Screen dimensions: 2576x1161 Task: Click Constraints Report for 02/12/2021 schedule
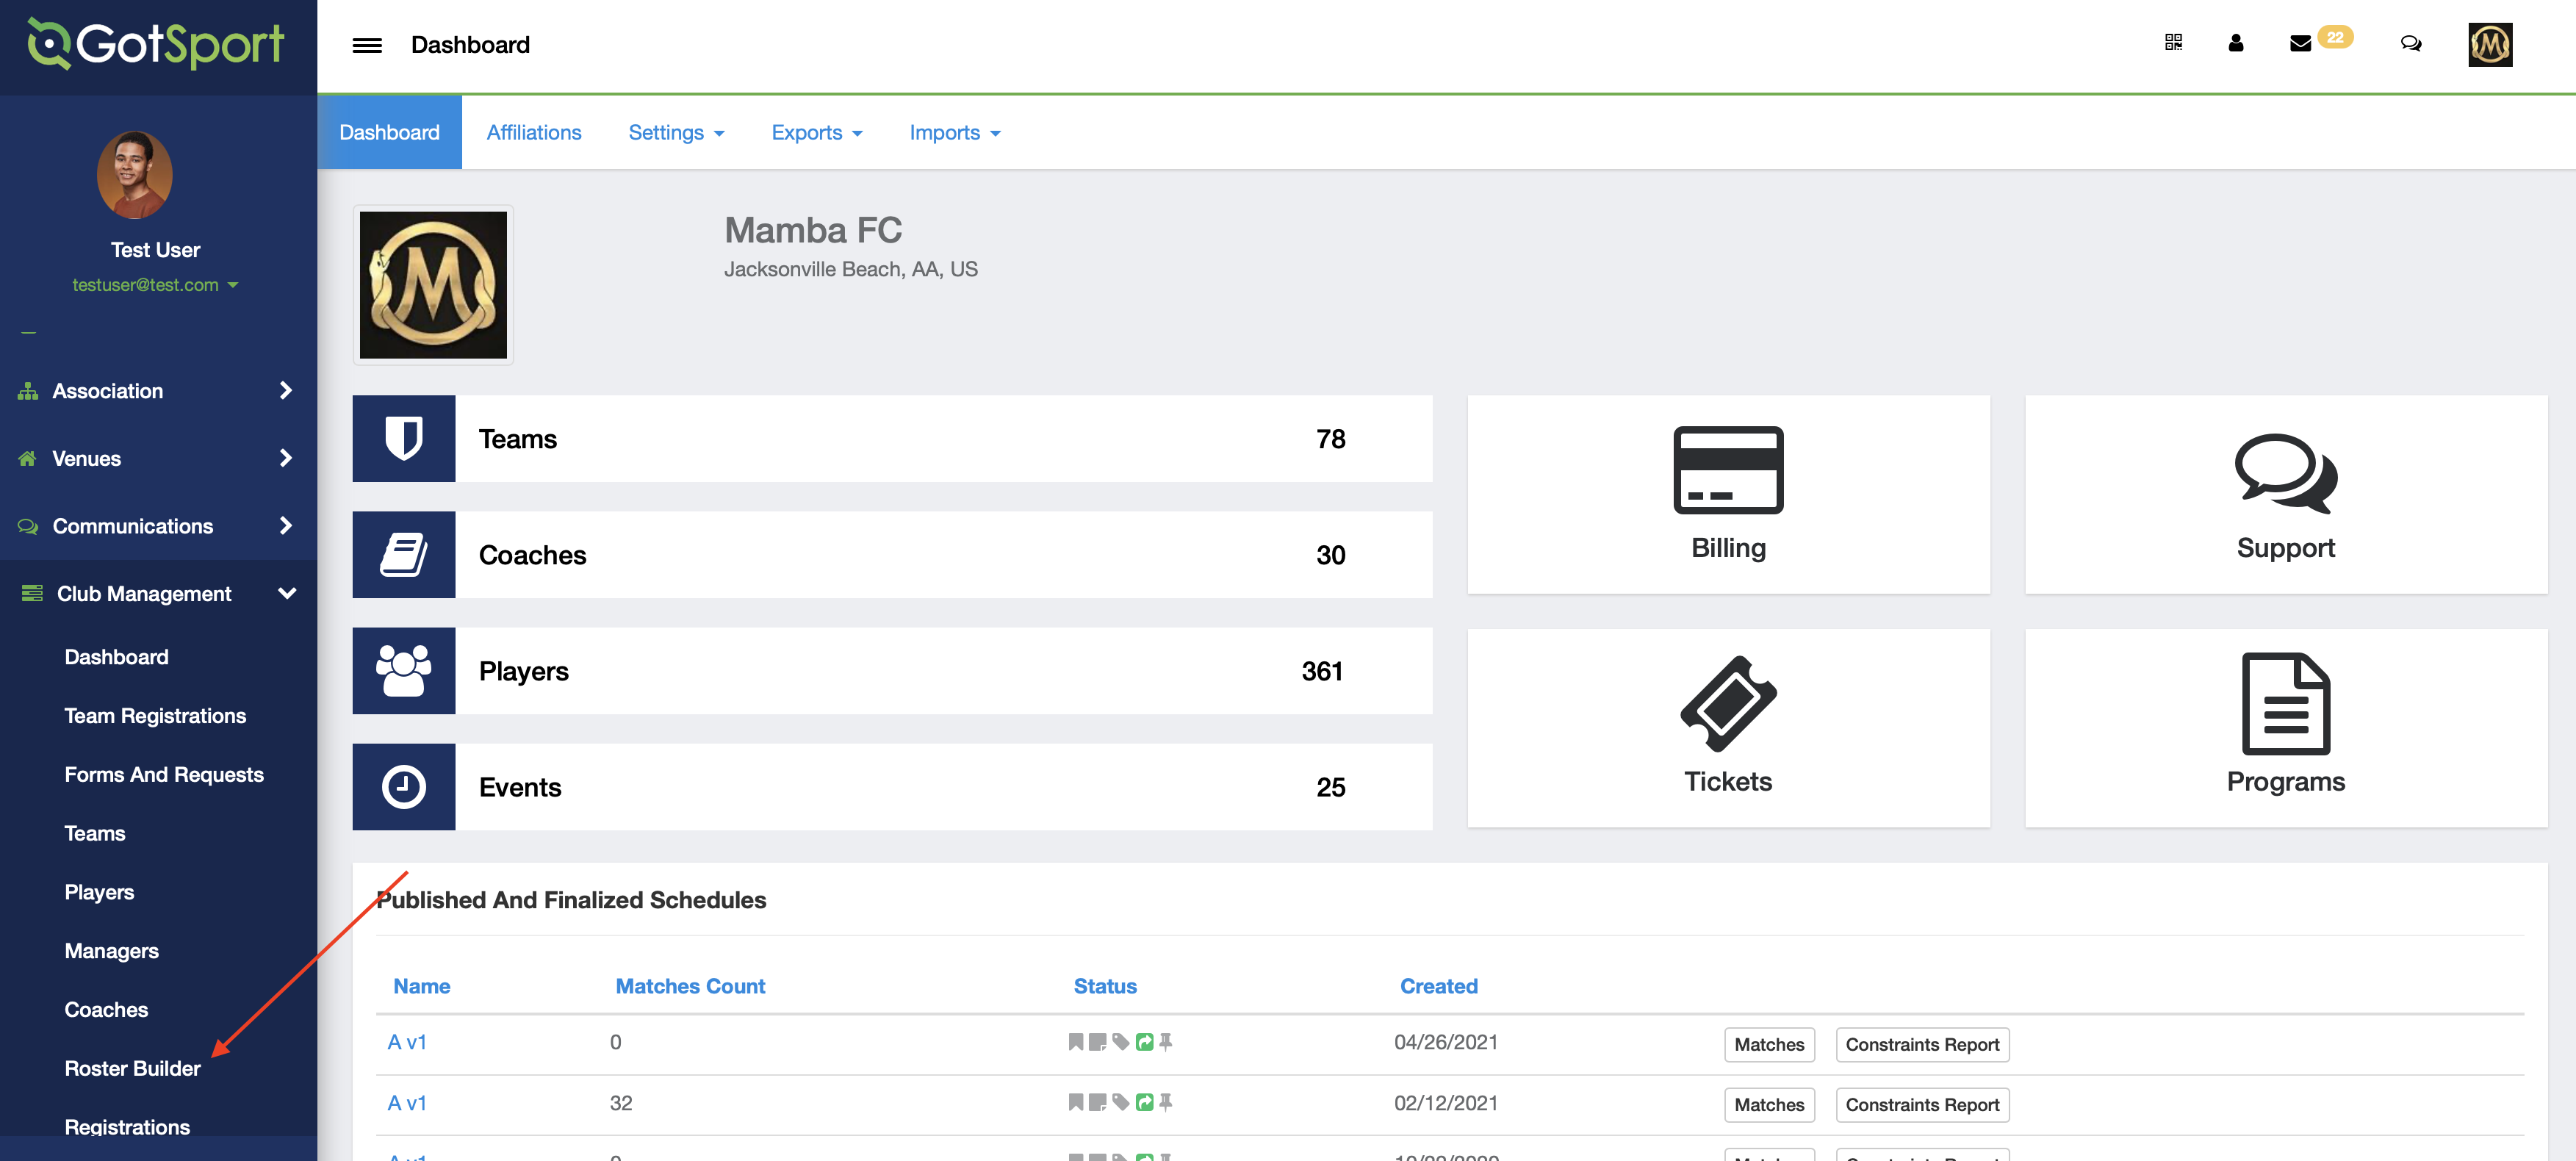[1921, 1104]
